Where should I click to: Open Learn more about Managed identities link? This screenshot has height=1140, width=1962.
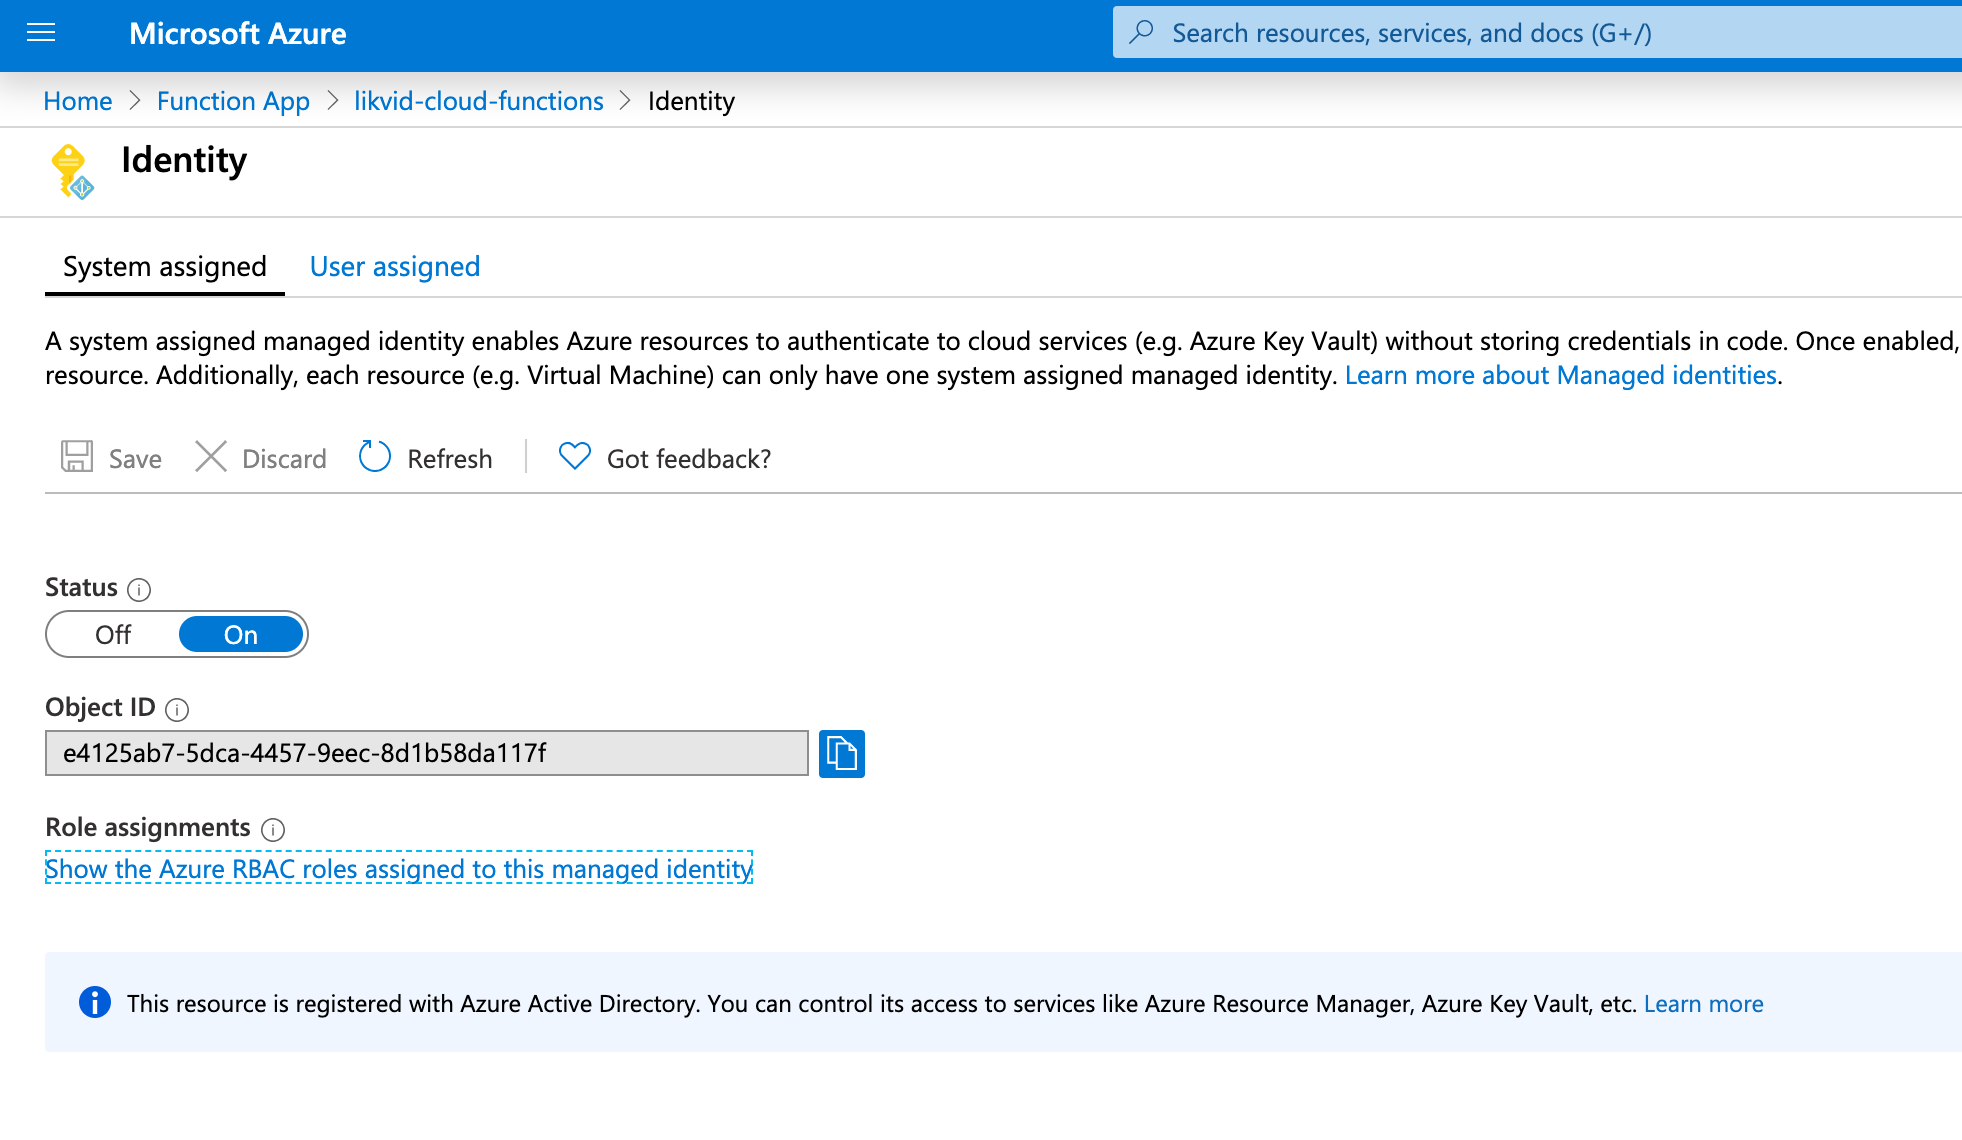pyautogui.click(x=1560, y=375)
